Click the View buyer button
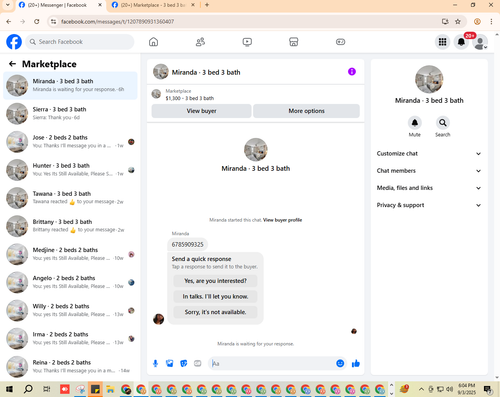Viewport: 500px width, 397px height. (x=201, y=111)
